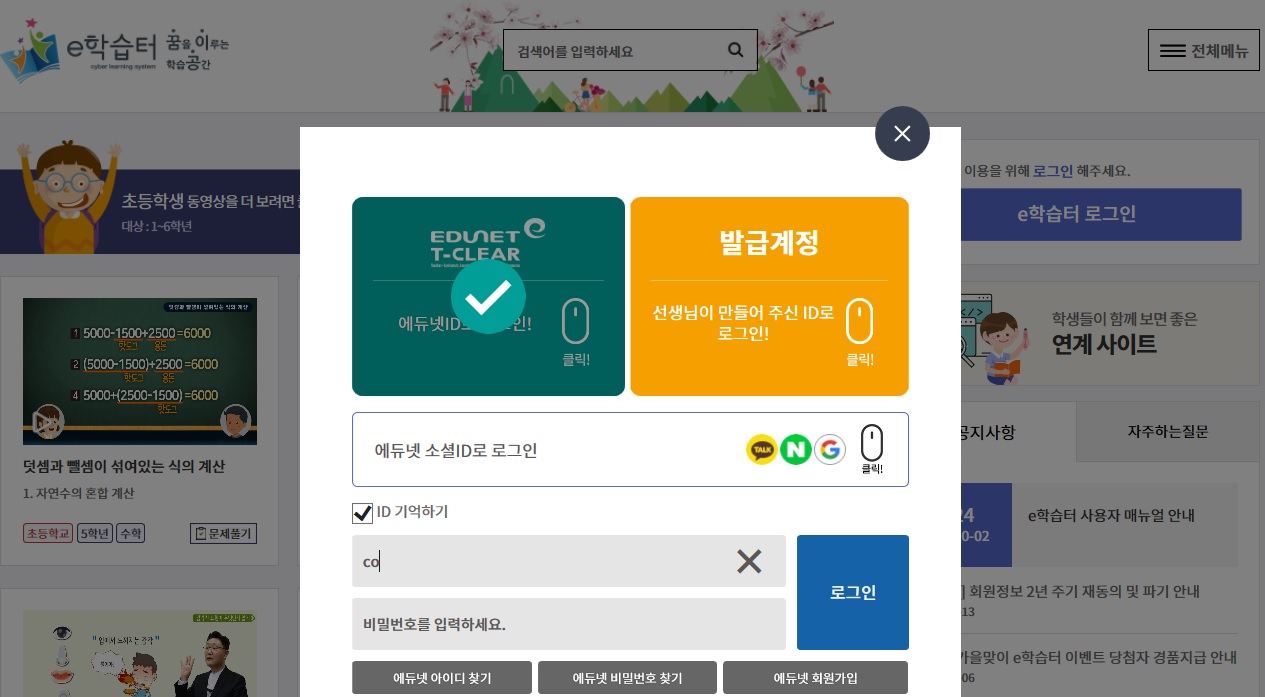Clear the ID field with X icon
Image resolution: width=1265 pixels, height=697 pixels.
pos(749,561)
